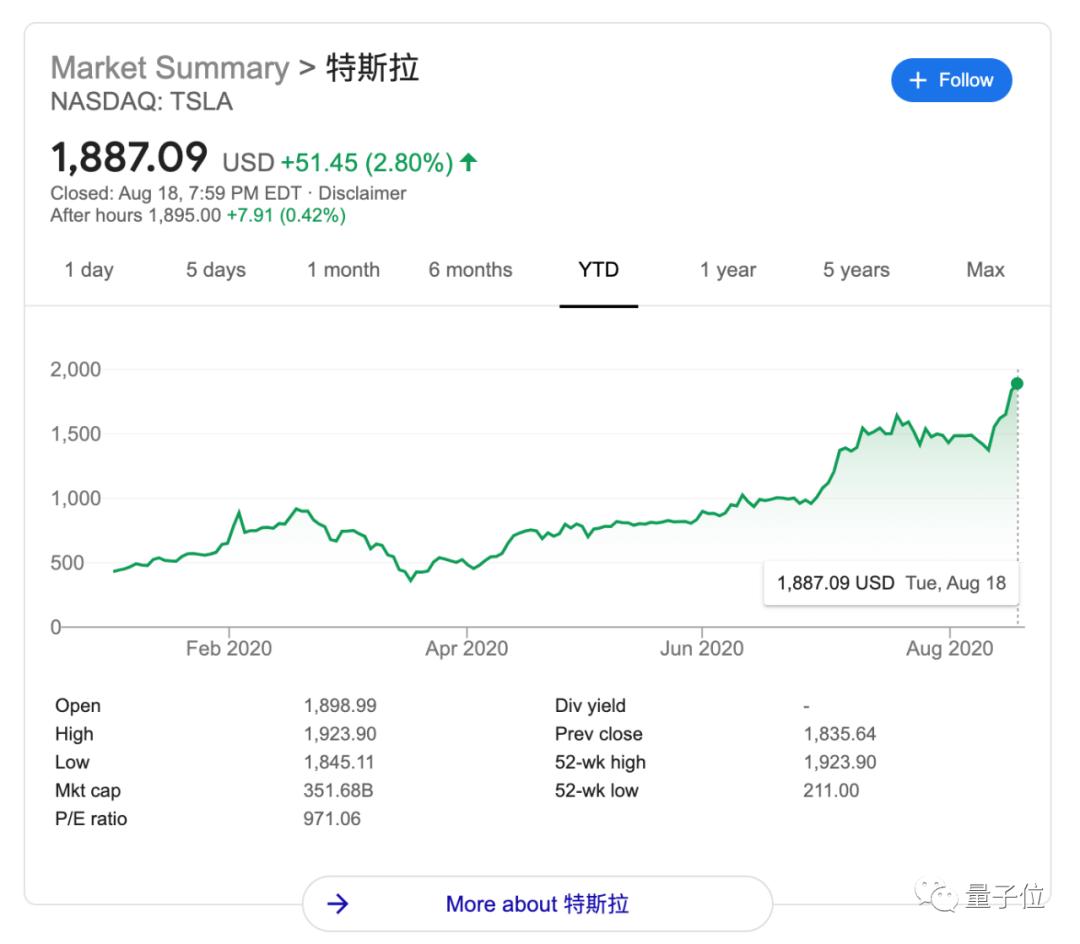Click the Follow button
The height and width of the screenshot is (944, 1080).
(x=951, y=81)
